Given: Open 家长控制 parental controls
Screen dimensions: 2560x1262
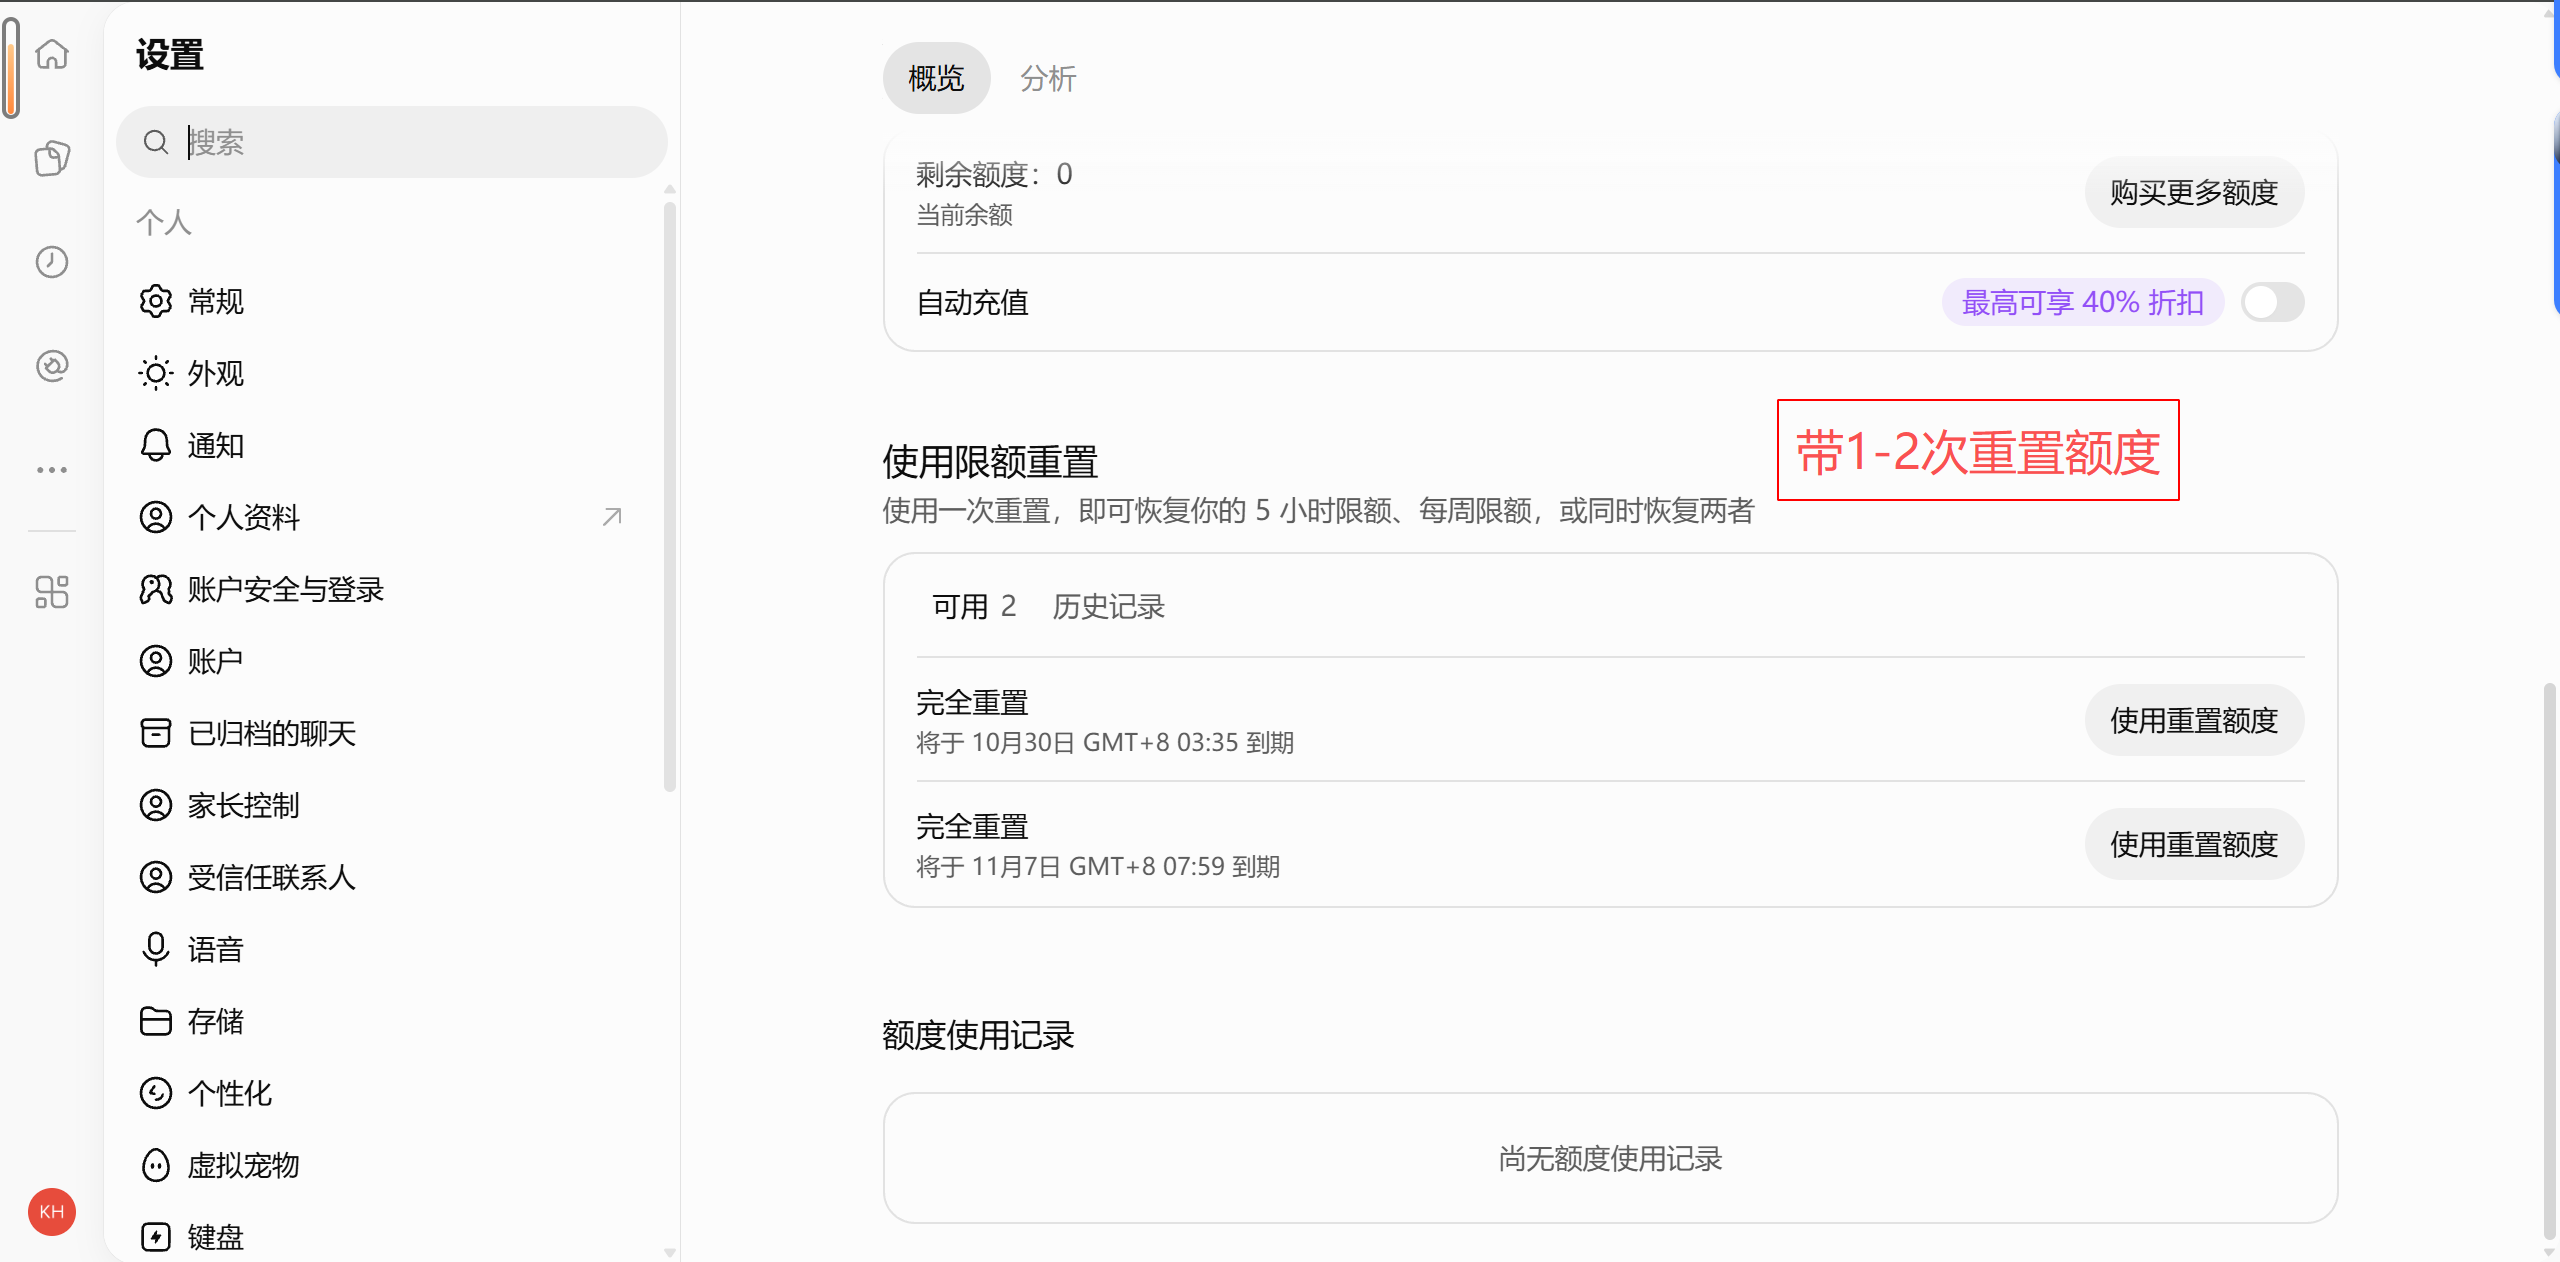Looking at the screenshot, I should 390,805.
